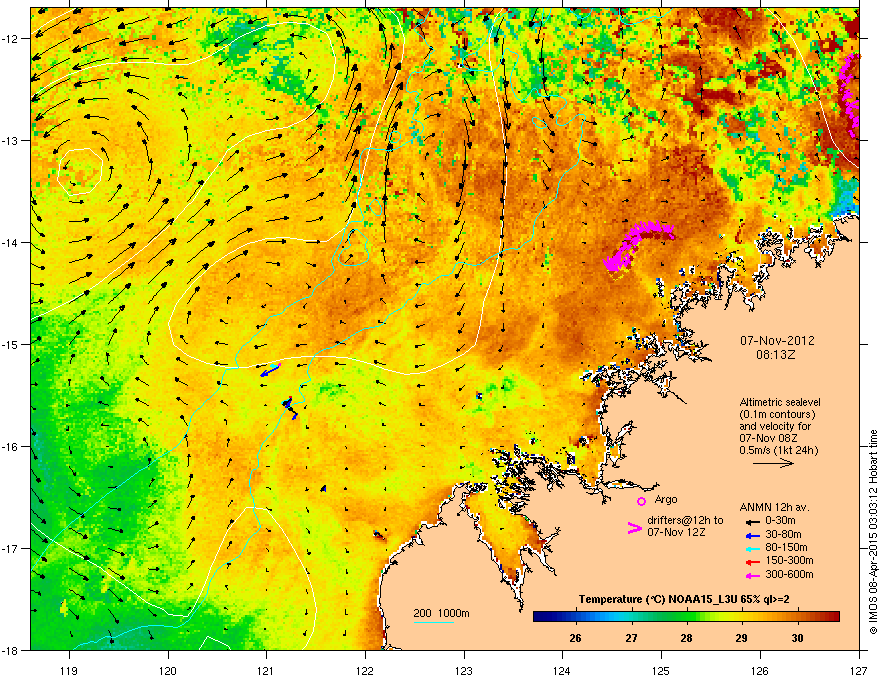Image resolution: width=880 pixels, height=680 pixels.
Task: Click the 'Altimetric sealevel' legend text
Action: (780, 402)
